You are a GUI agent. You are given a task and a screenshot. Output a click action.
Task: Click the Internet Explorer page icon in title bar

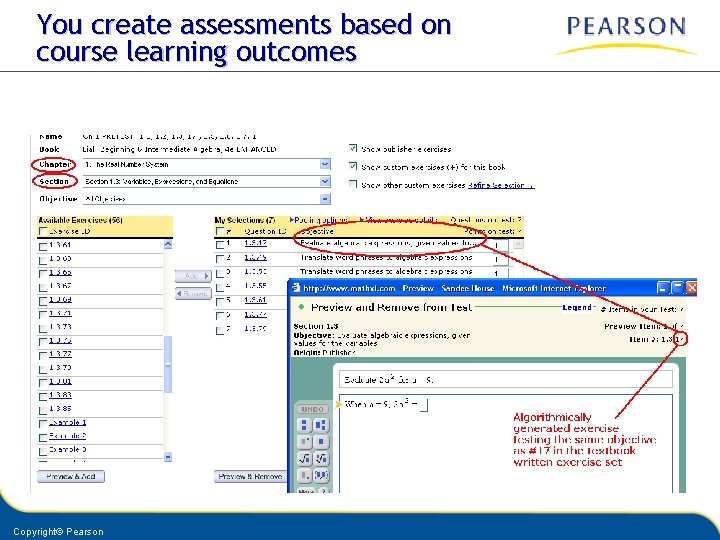coord(296,288)
